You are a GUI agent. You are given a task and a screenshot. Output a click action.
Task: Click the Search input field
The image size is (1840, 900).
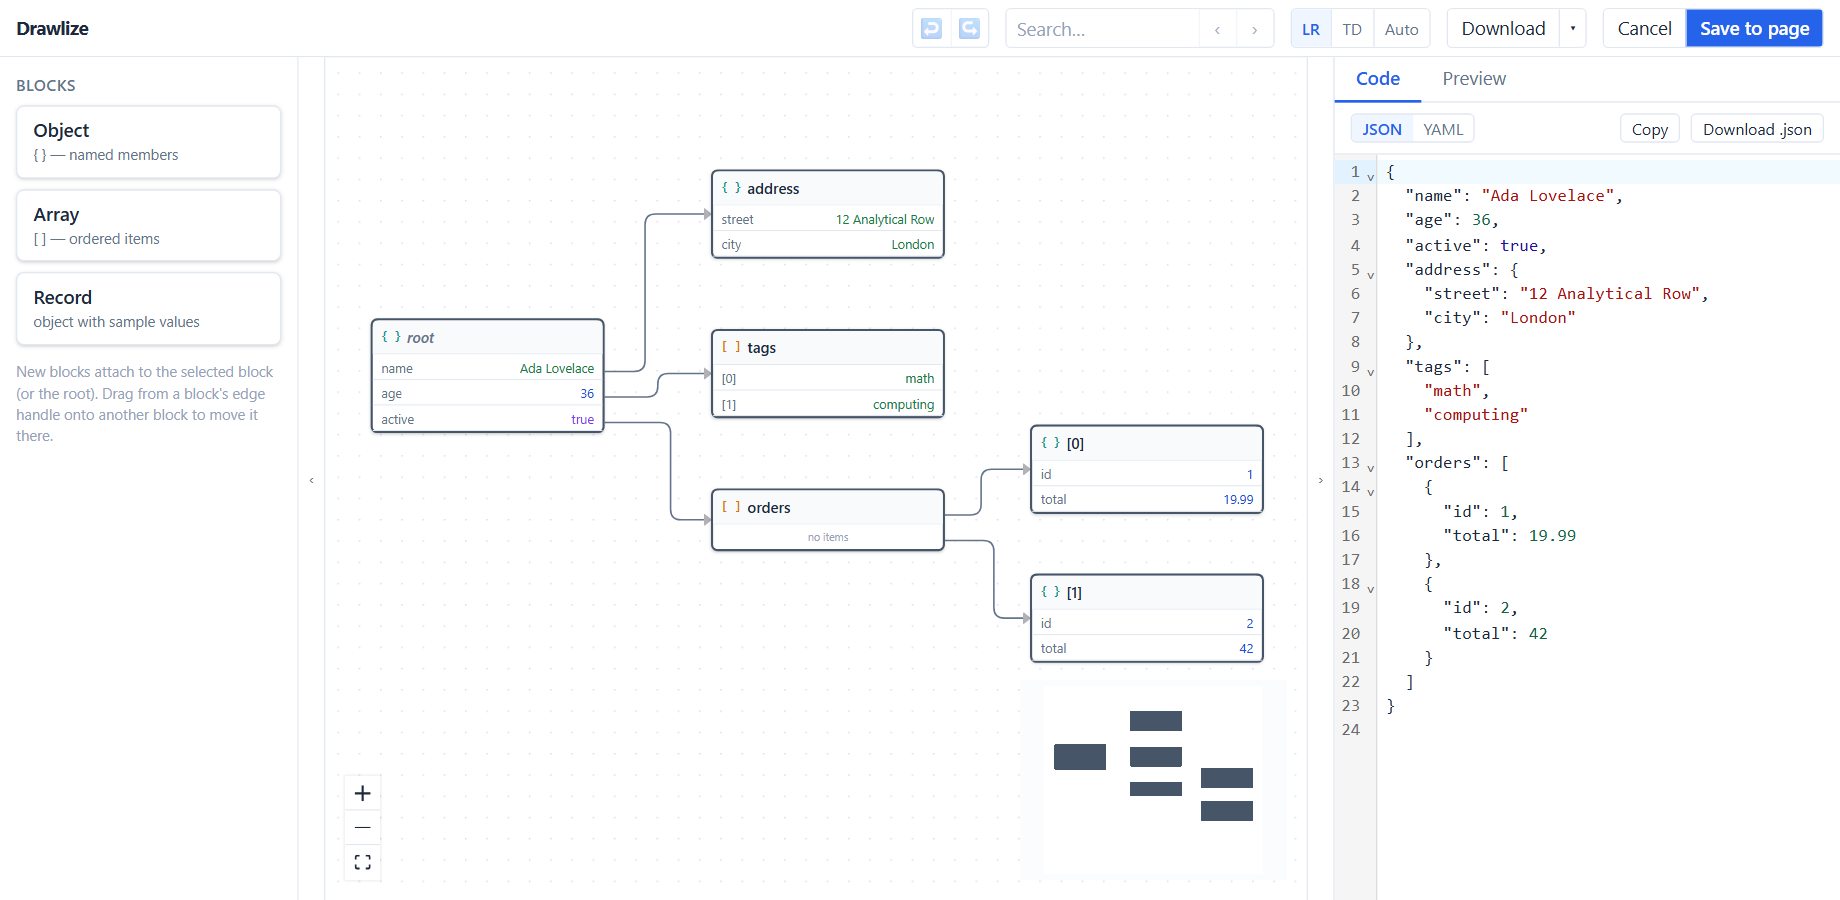[1102, 29]
